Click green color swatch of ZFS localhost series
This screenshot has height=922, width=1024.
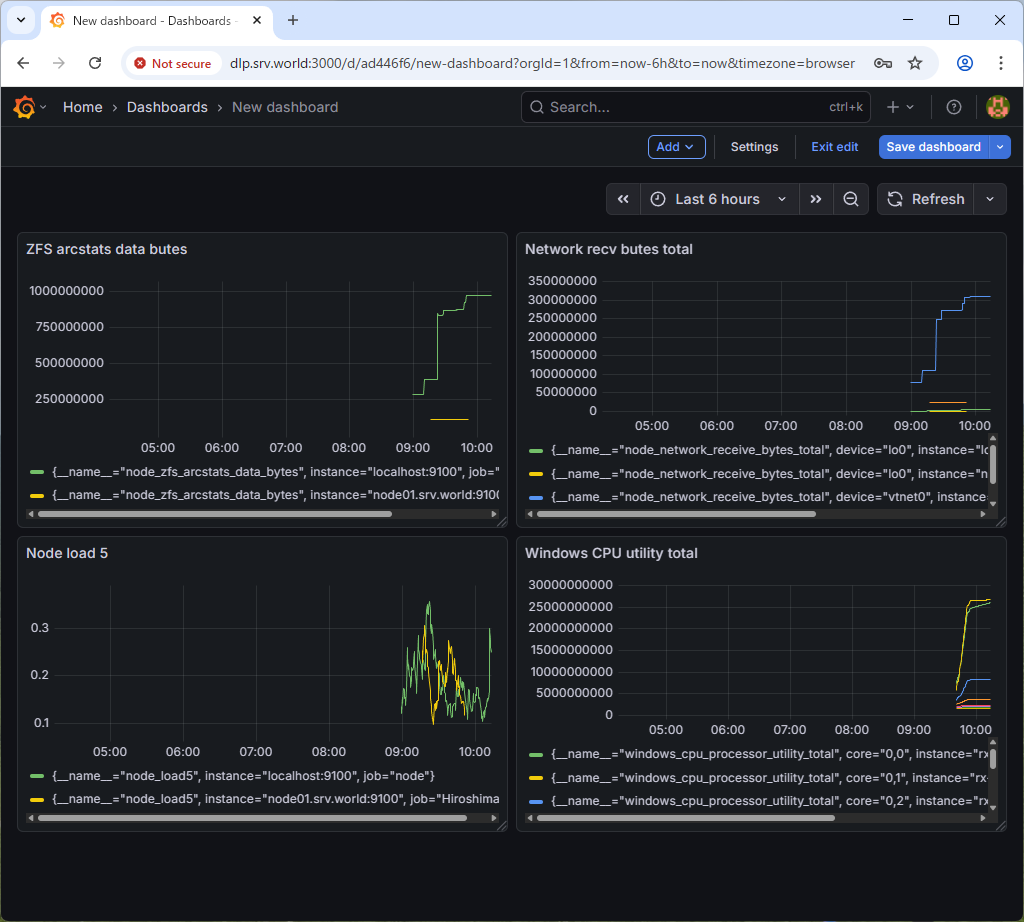click(x=37, y=472)
